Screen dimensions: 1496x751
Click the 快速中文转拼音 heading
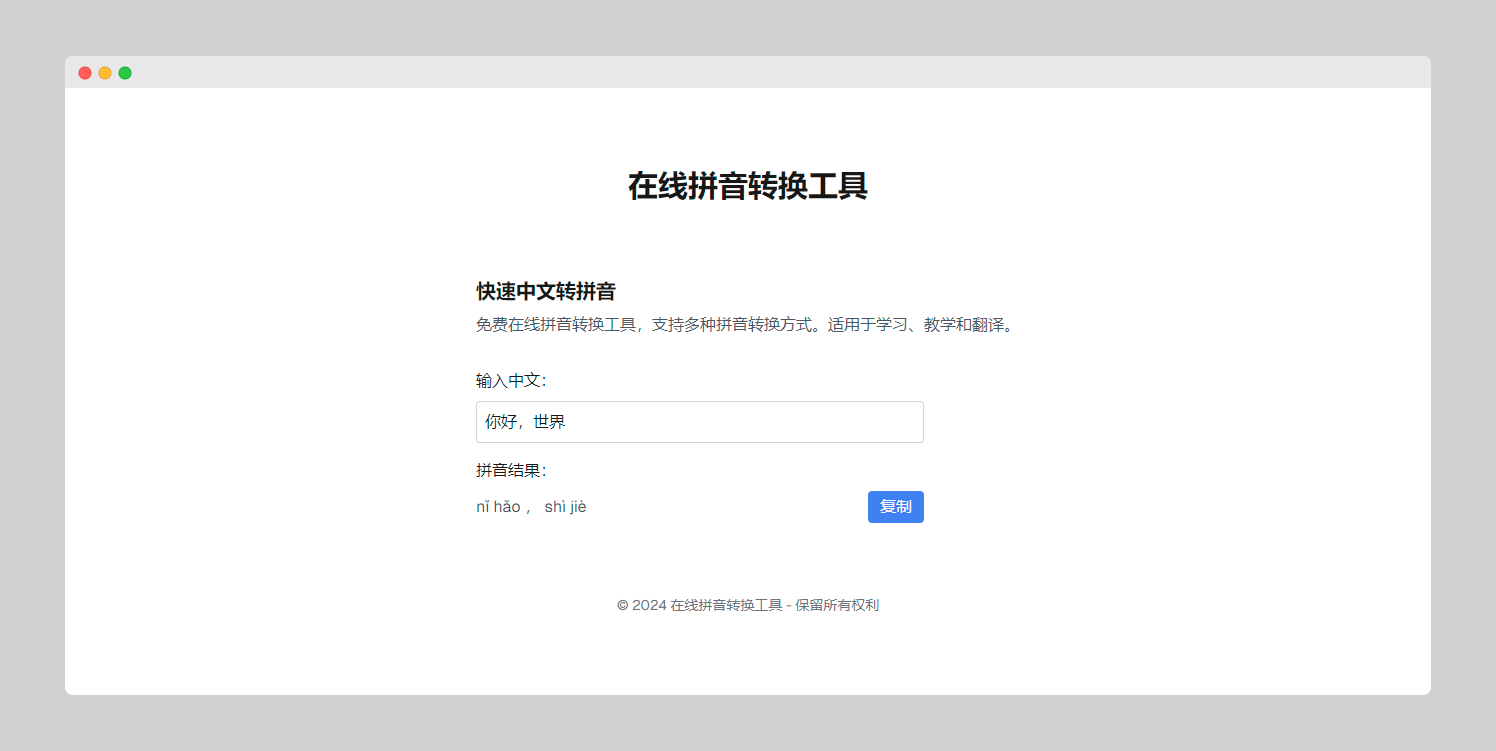545,292
